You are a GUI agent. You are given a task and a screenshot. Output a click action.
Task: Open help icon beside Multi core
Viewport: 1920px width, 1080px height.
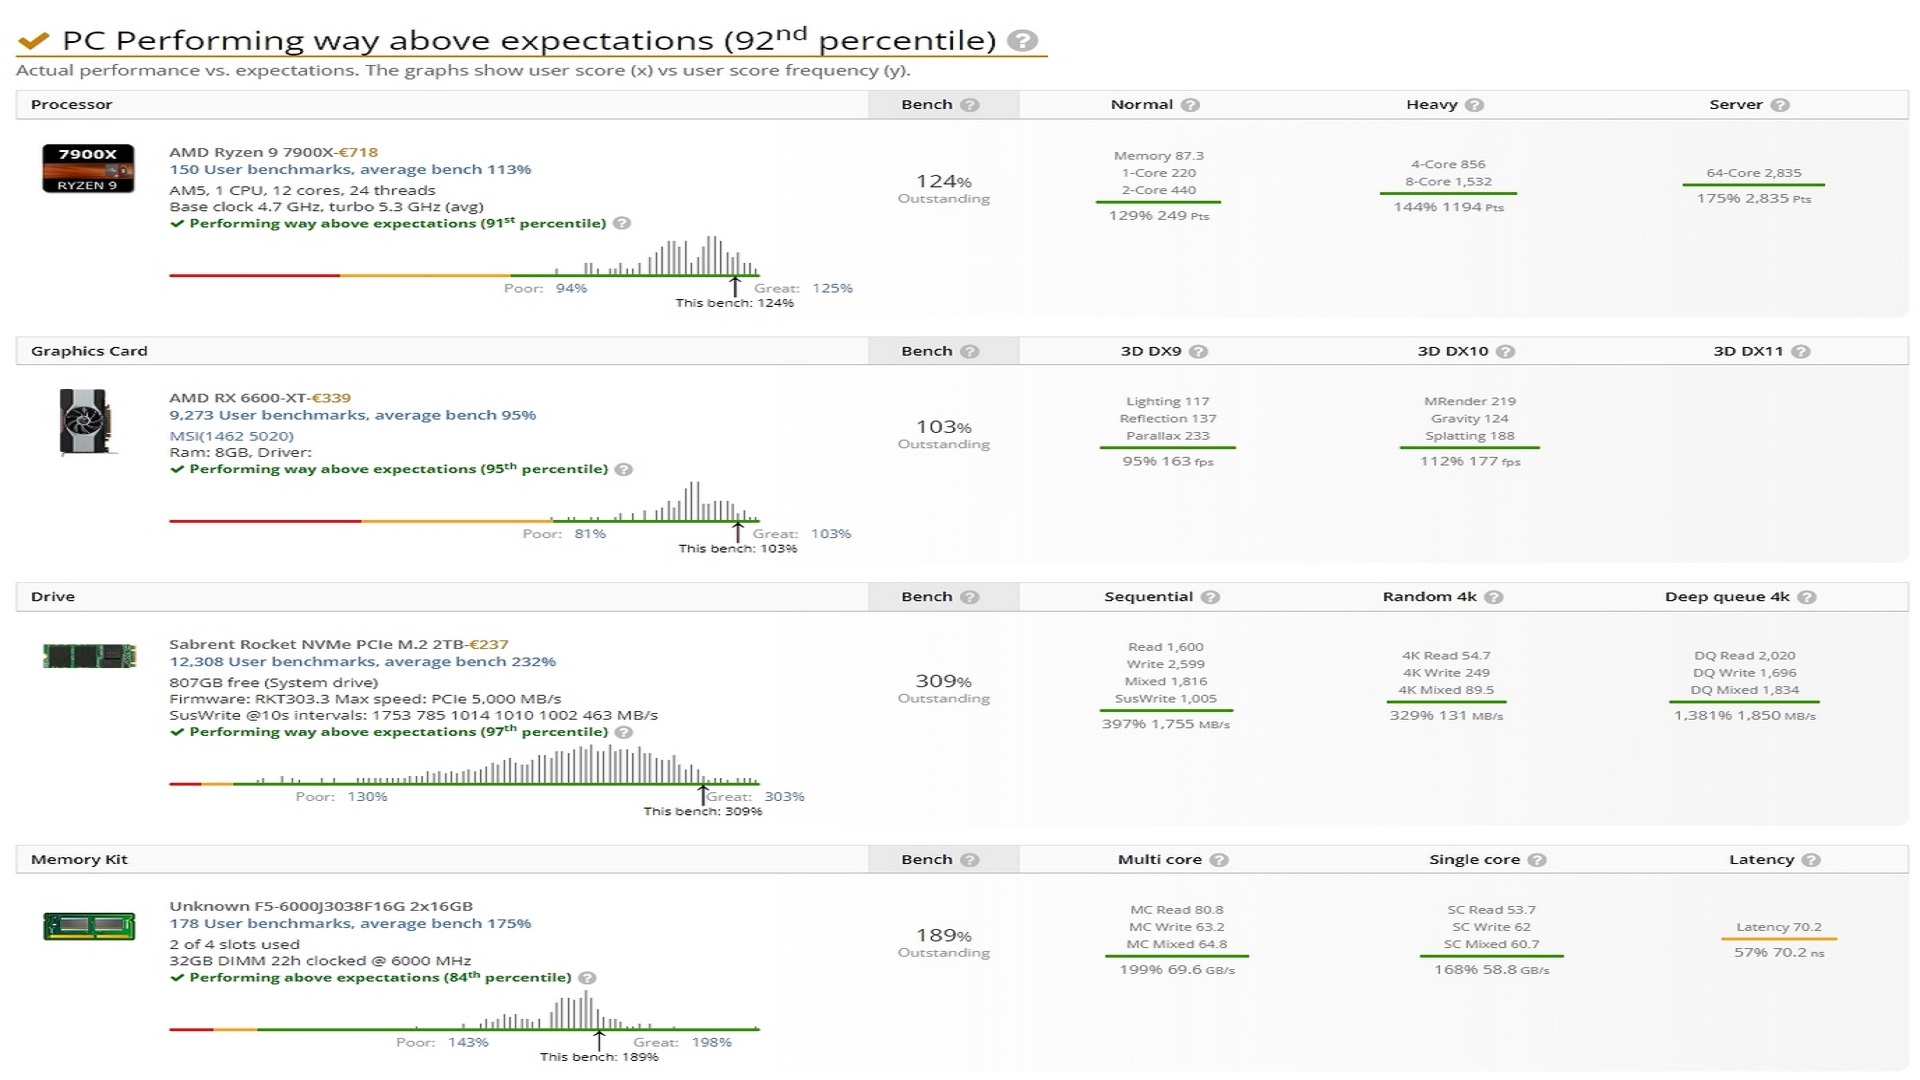click(1218, 860)
